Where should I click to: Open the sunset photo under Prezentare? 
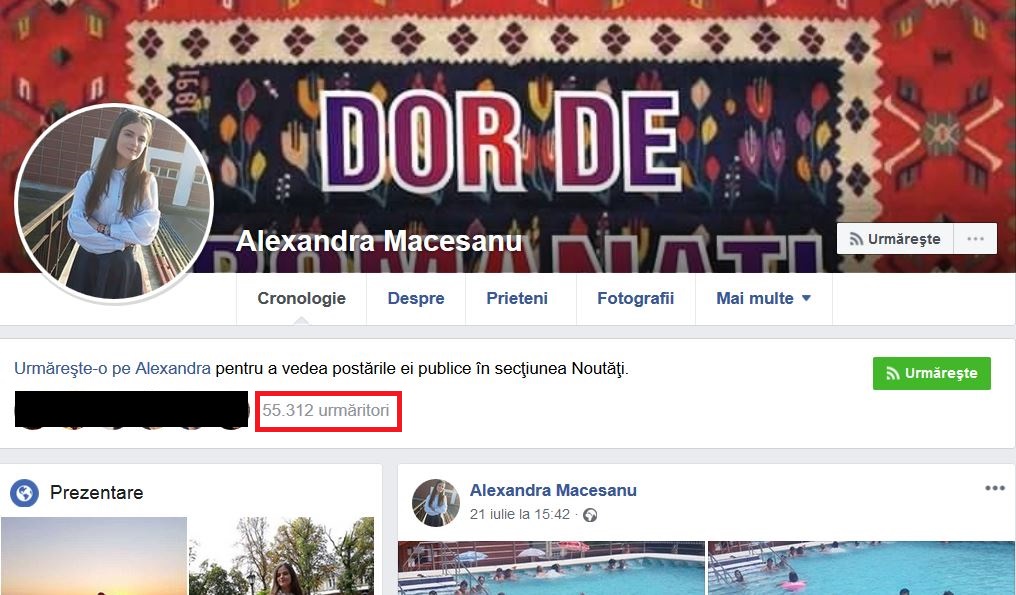coord(94,556)
